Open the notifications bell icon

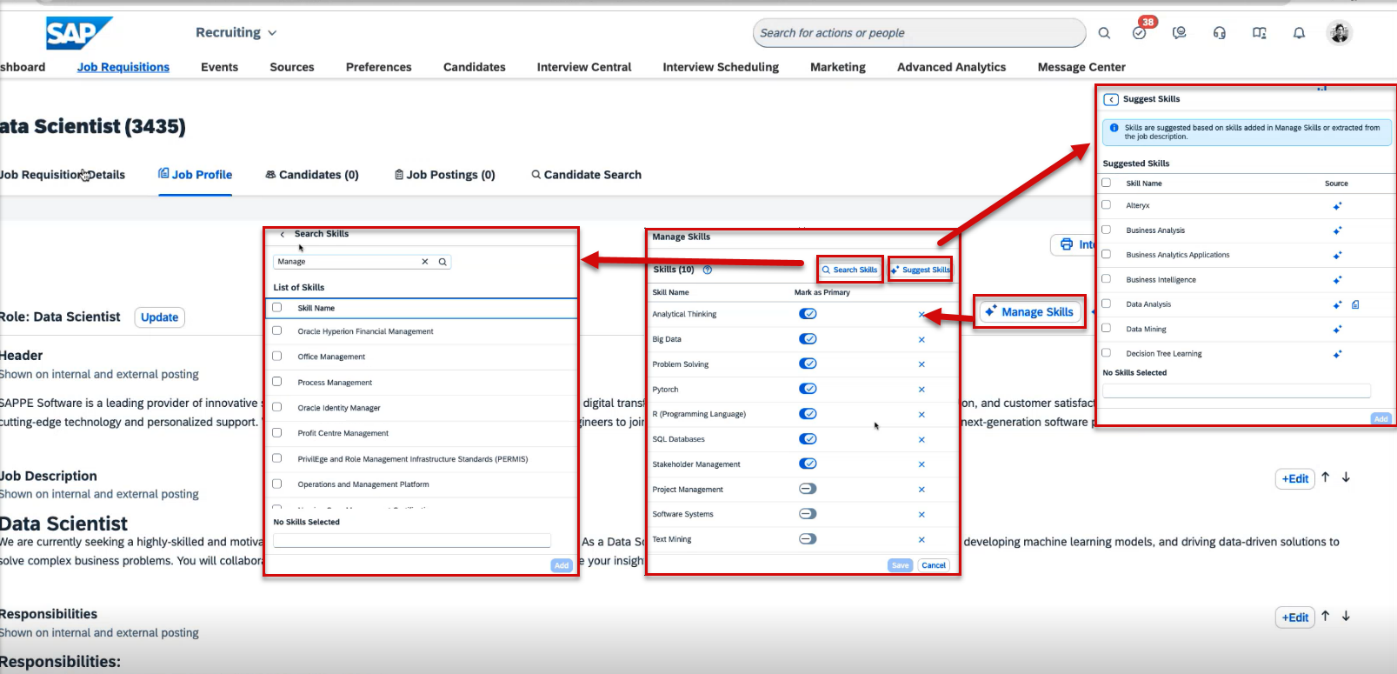click(x=1299, y=33)
